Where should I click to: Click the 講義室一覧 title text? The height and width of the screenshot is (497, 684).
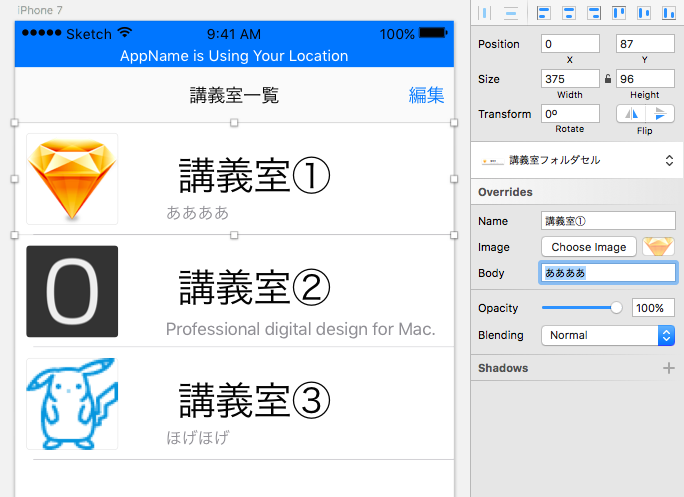[234, 95]
